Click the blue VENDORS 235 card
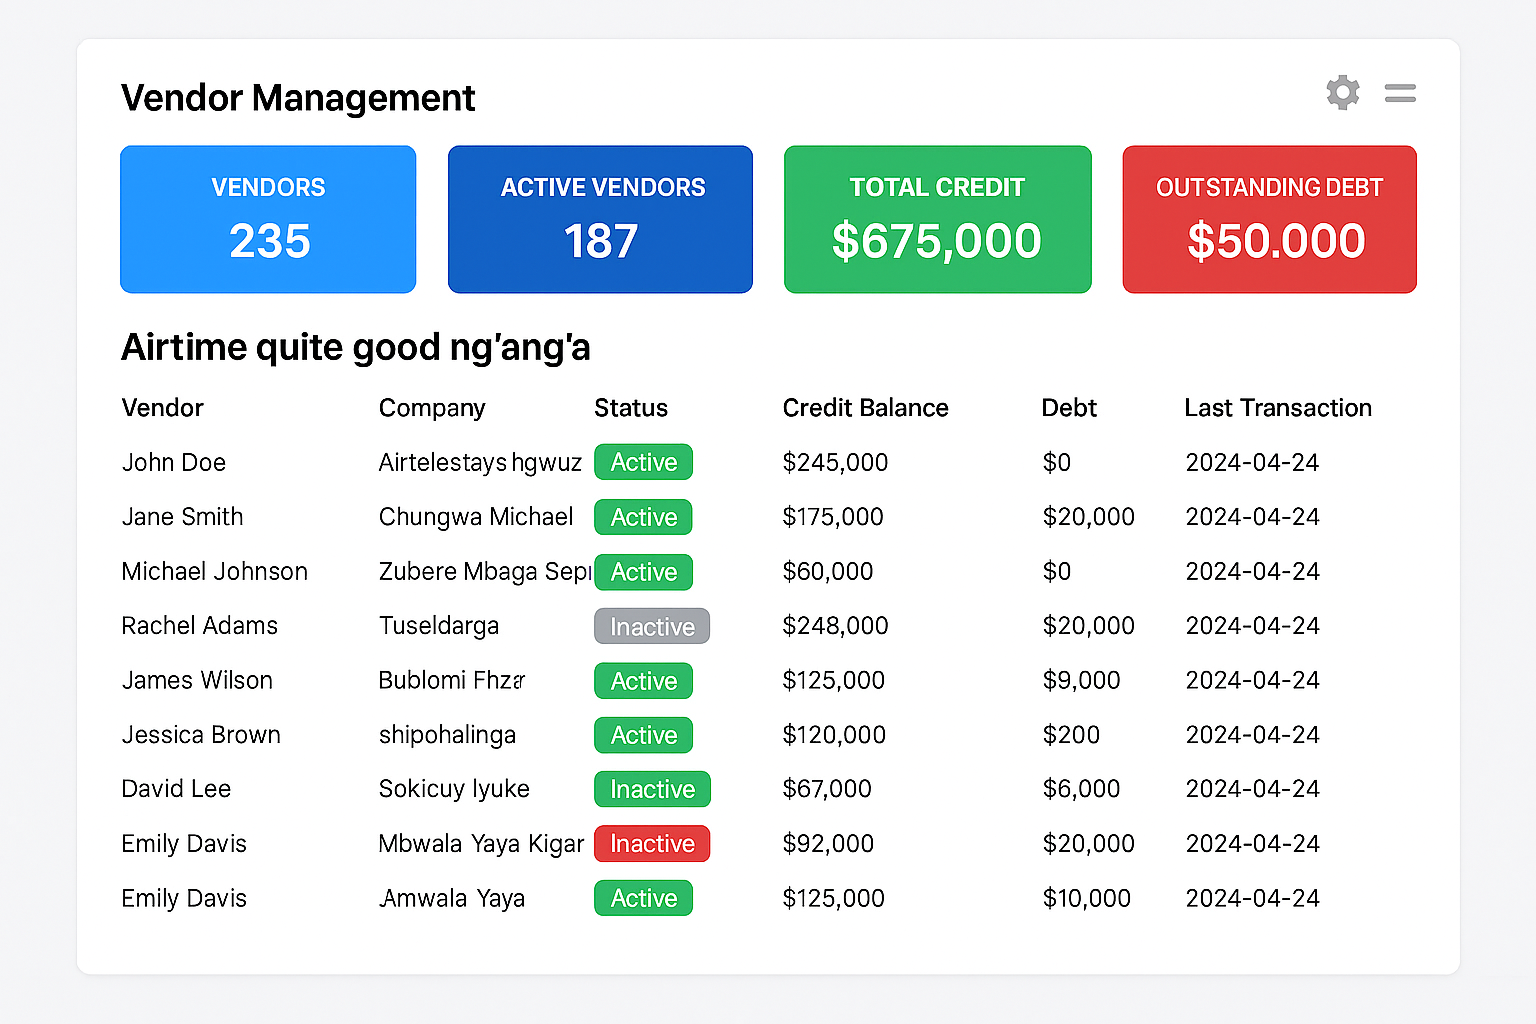 pyautogui.click(x=267, y=219)
